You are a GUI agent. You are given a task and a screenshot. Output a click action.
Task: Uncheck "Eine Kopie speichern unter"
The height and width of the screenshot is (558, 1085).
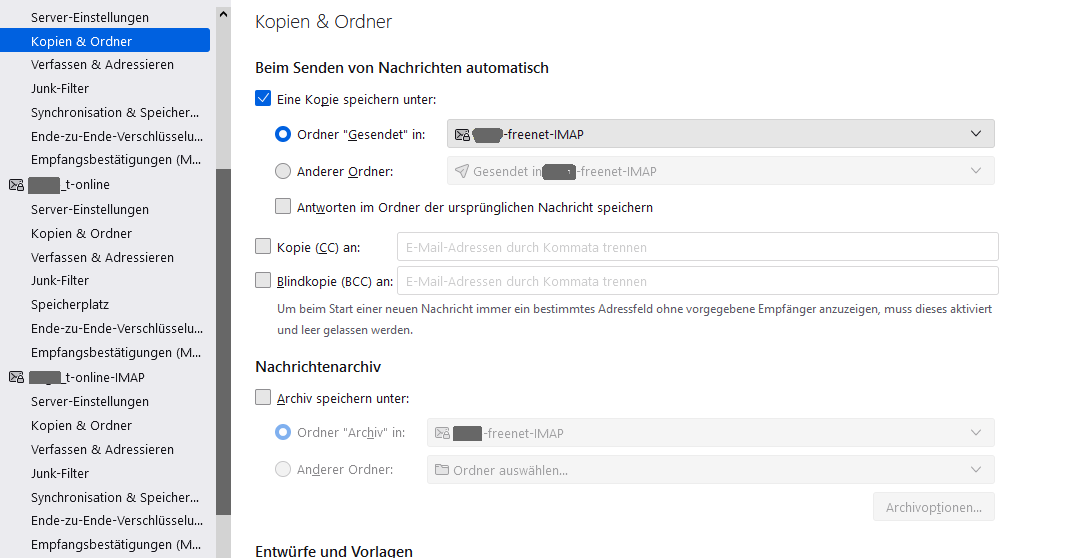264,99
